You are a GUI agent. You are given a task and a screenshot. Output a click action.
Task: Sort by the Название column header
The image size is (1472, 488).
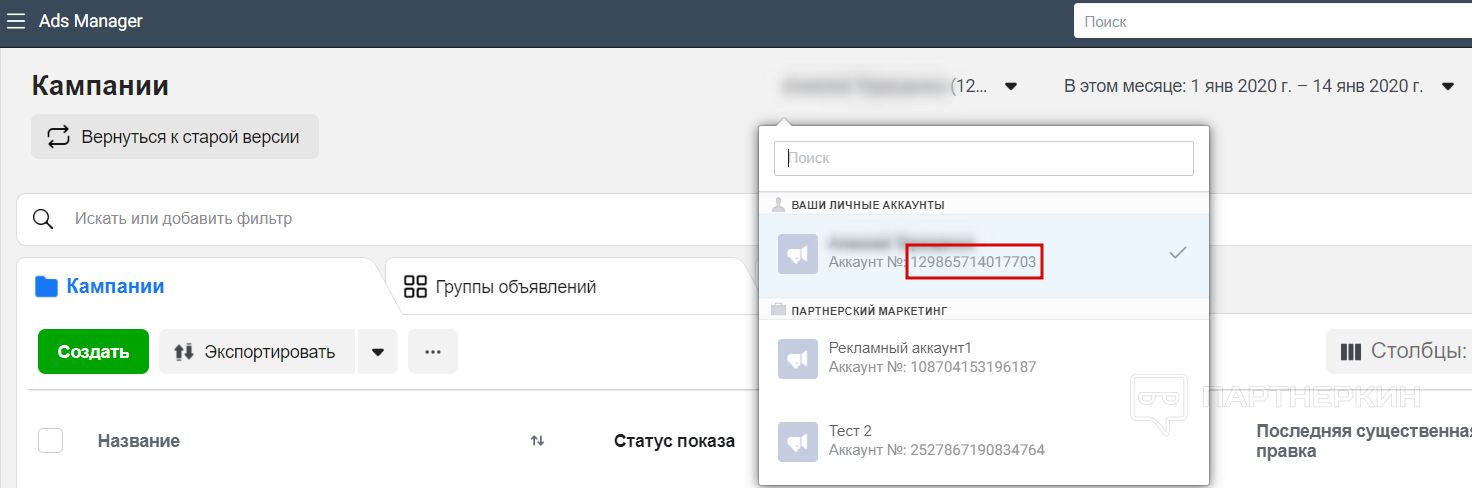(139, 441)
